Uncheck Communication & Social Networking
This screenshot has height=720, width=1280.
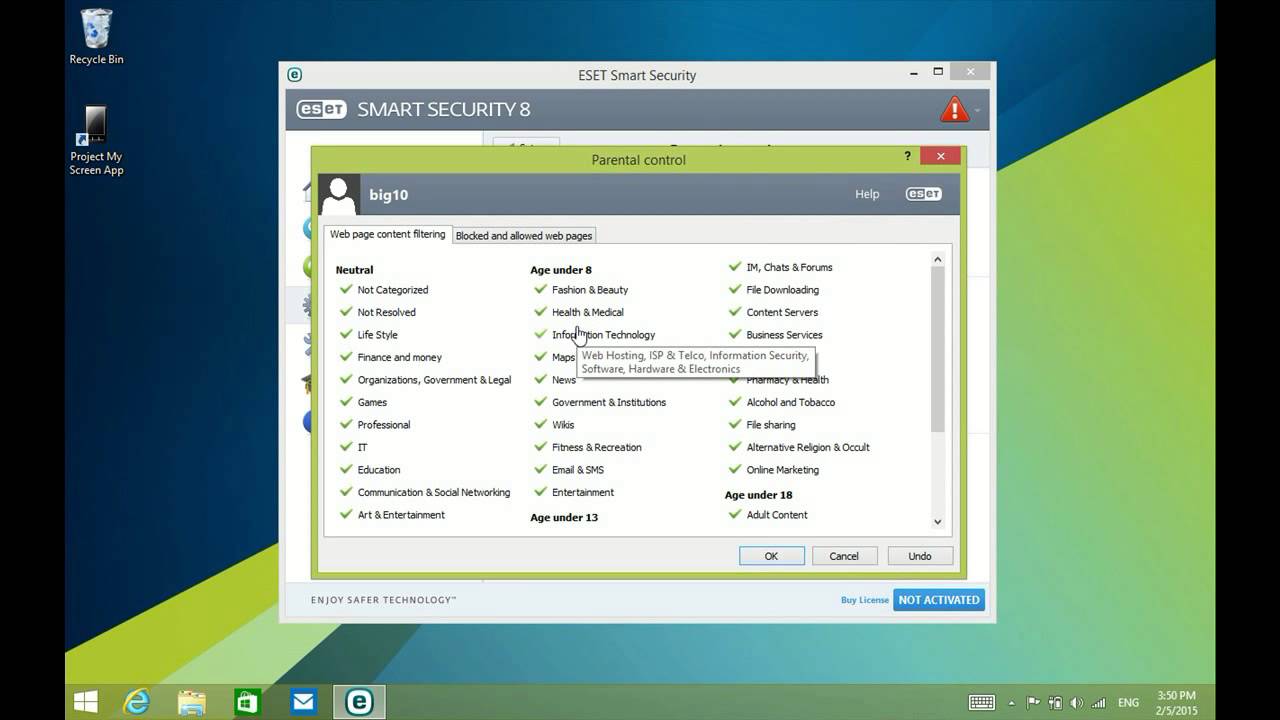click(x=346, y=492)
